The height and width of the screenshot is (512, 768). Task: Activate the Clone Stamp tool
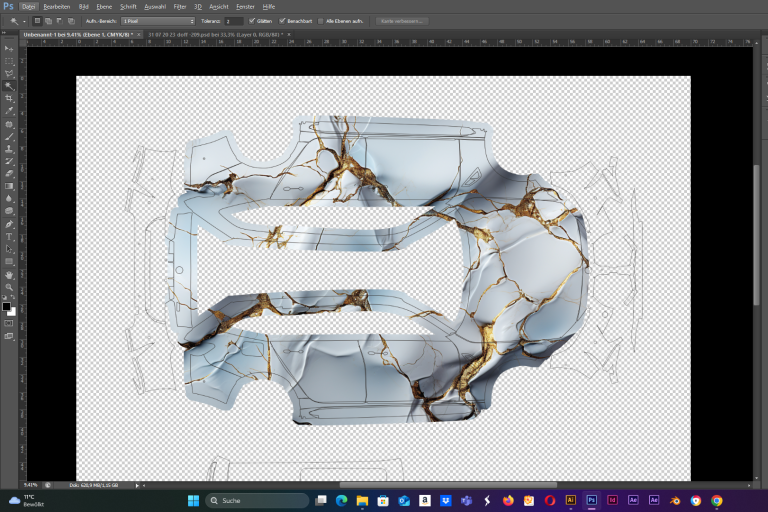(9, 149)
